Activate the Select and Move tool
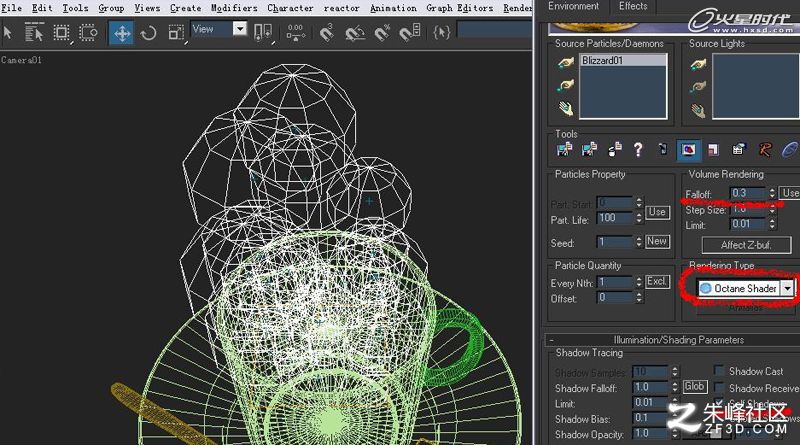Image resolution: width=800 pixels, height=445 pixels. click(121, 34)
